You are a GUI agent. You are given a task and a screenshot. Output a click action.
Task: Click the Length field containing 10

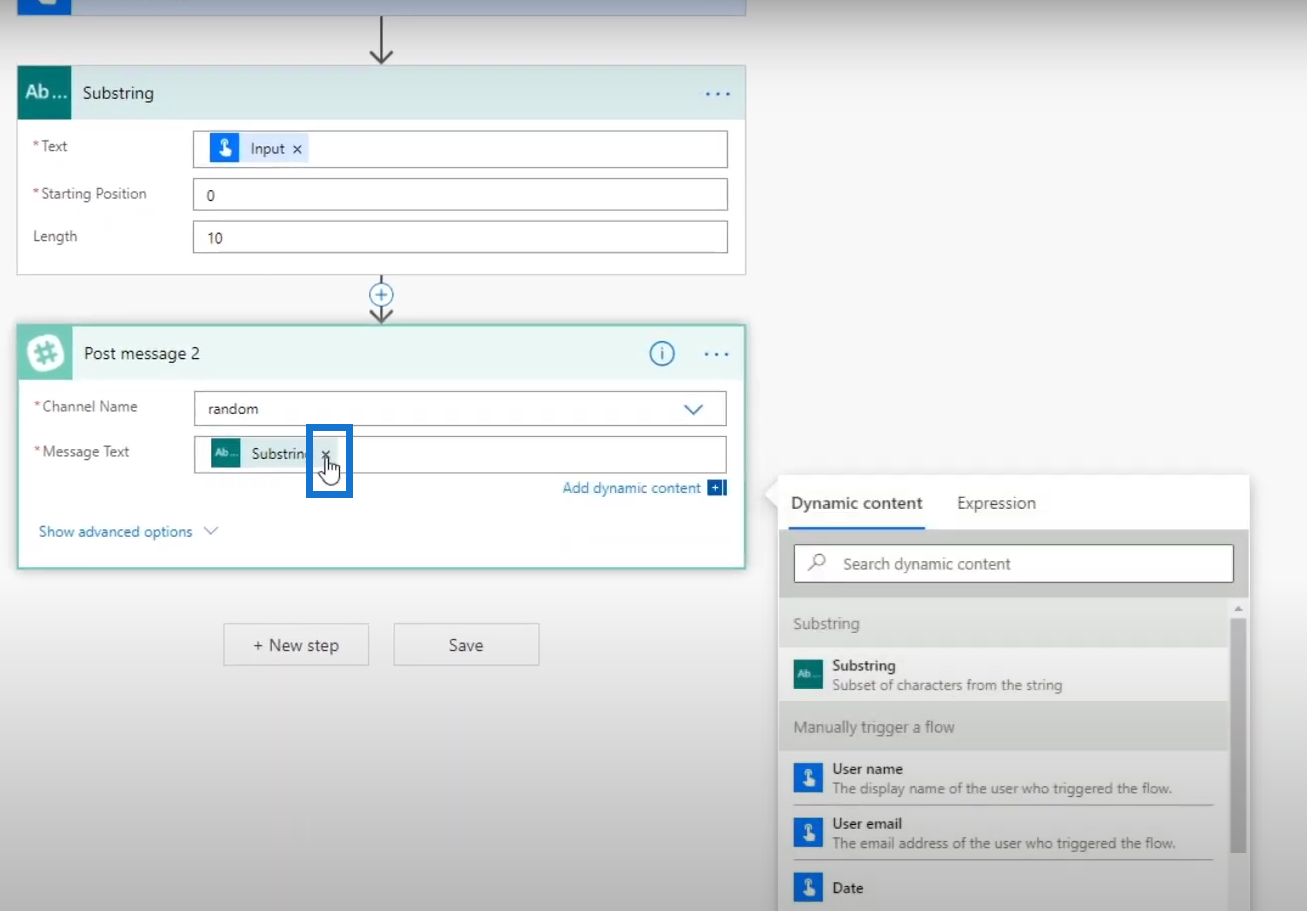tap(460, 237)
